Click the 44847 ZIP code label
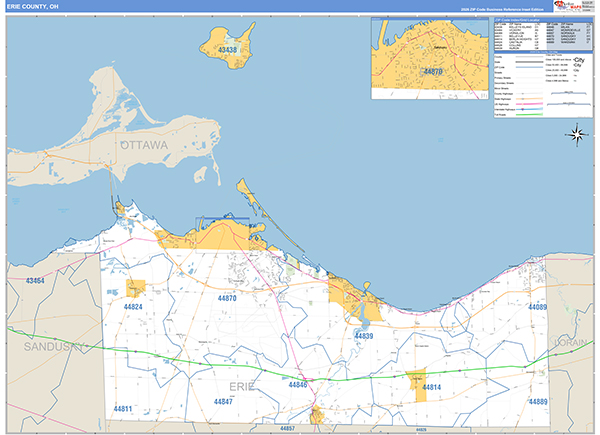This screenshot has height=435, width=600. point(224,400)
